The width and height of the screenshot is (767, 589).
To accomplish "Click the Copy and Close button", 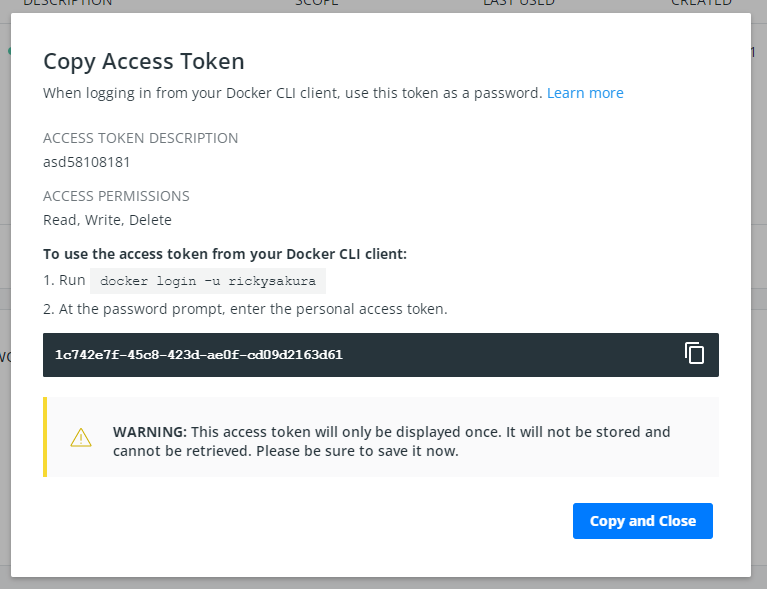I will pyautogui.click(x=642, y=521).
